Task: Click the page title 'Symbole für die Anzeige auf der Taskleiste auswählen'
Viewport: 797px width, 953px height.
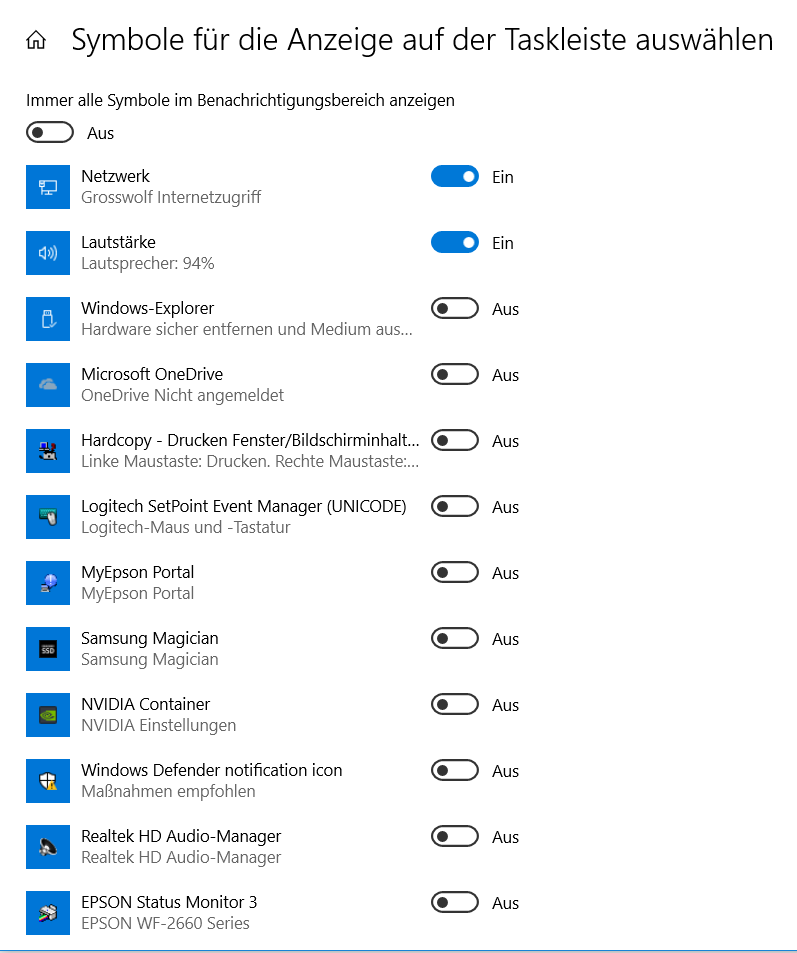Action: click(x=423, y=40)
